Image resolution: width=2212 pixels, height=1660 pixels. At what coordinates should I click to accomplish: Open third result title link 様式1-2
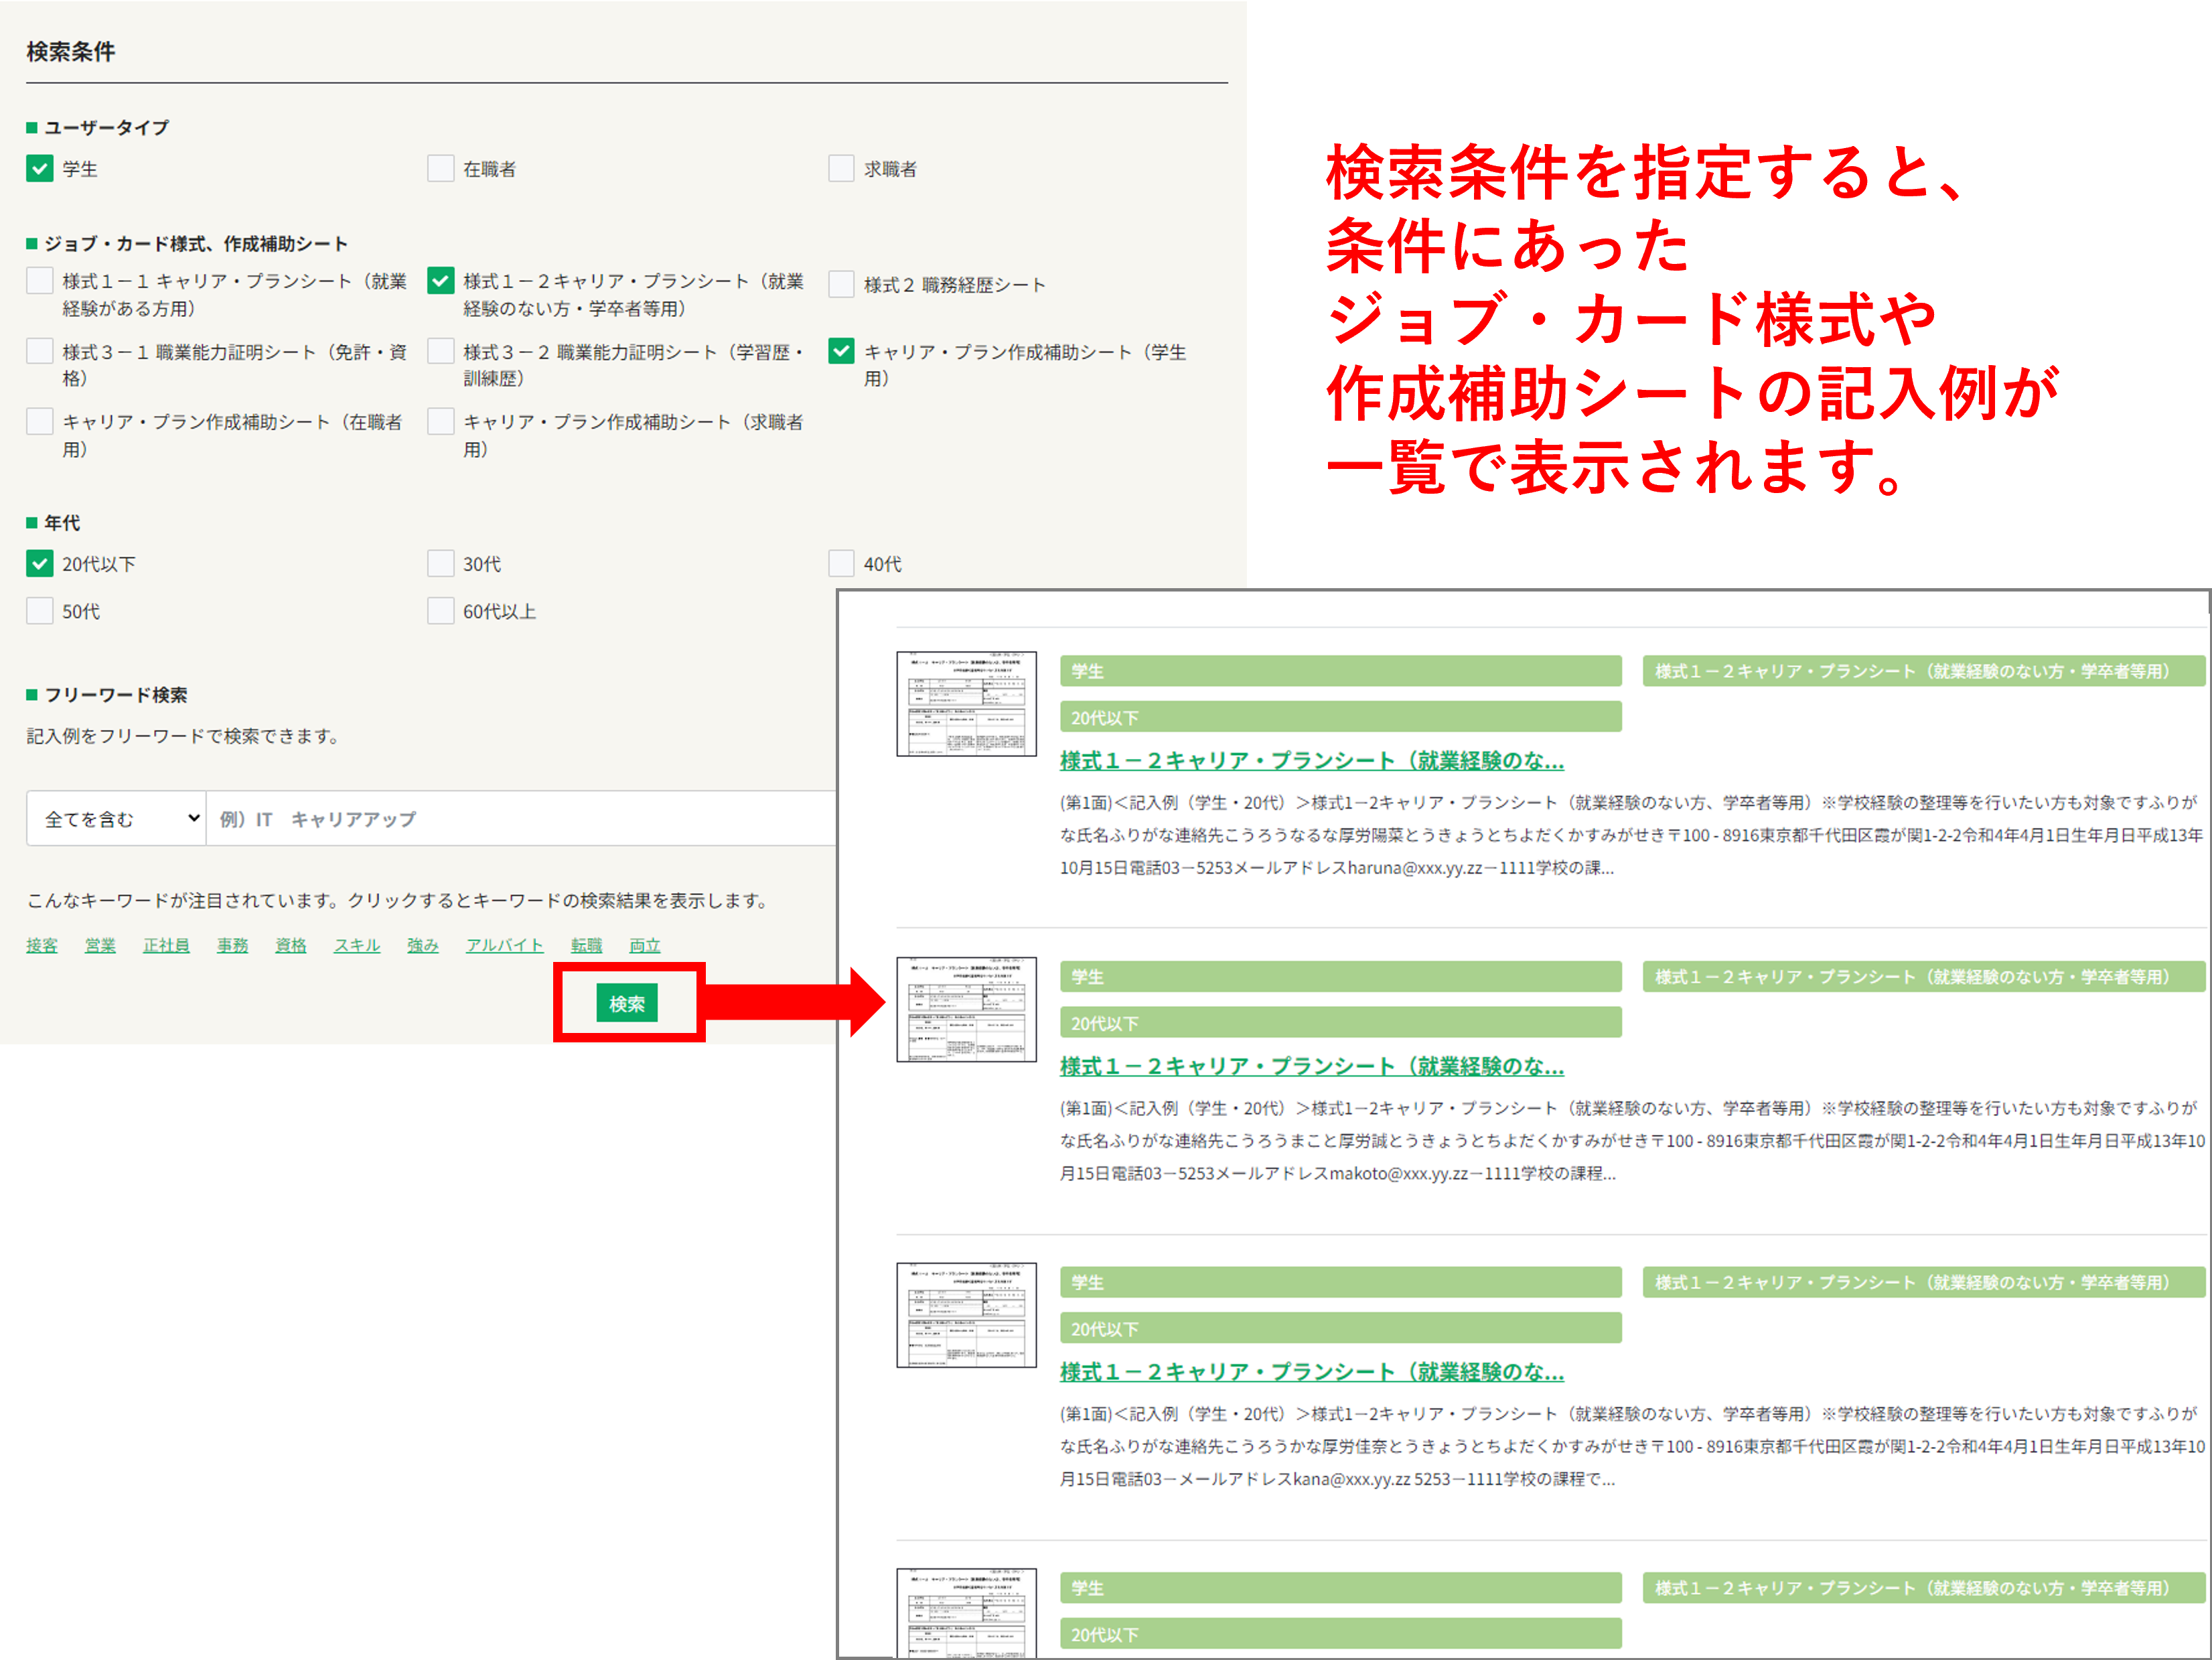pyautogui.click(x=1311, y=1372)
